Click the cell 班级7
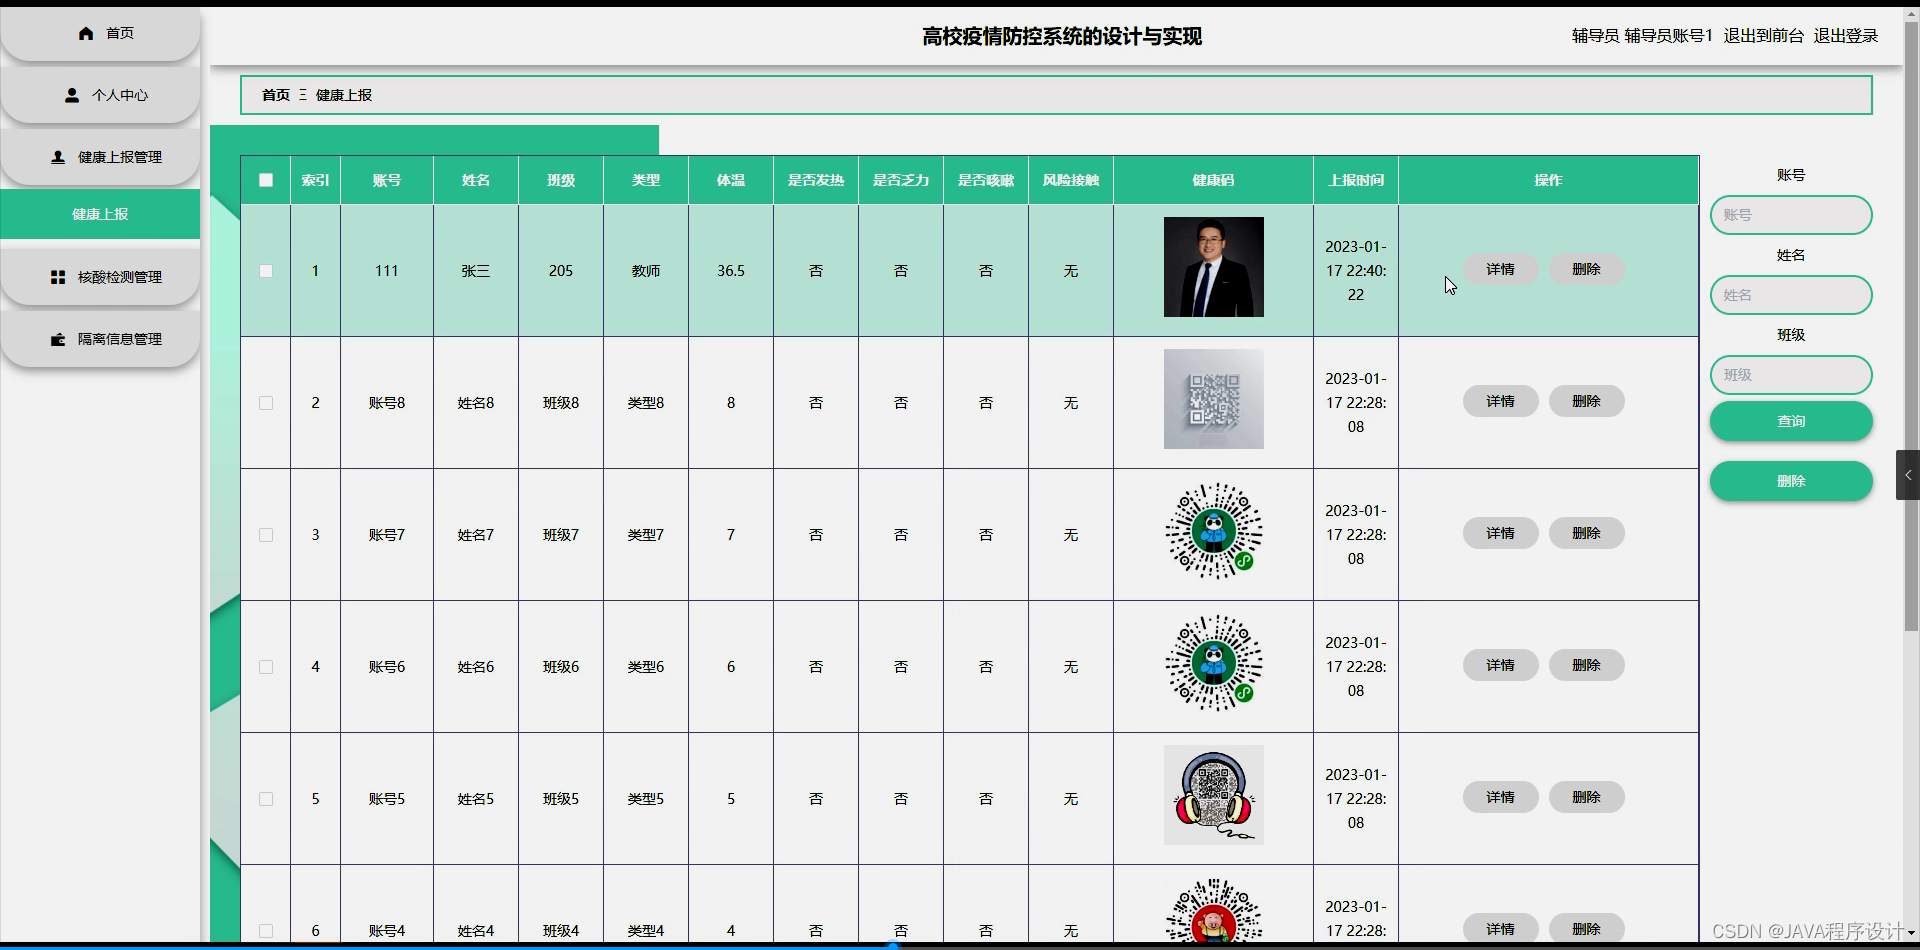This screenshot has height=950, width=1920. 561,535
